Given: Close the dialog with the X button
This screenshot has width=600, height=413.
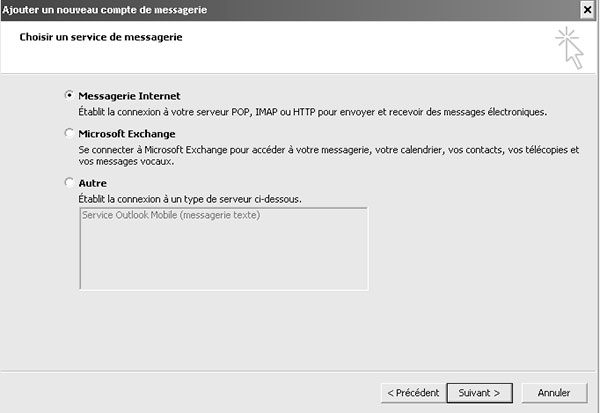Looking at the screenshot, I should tap(587, 10).
